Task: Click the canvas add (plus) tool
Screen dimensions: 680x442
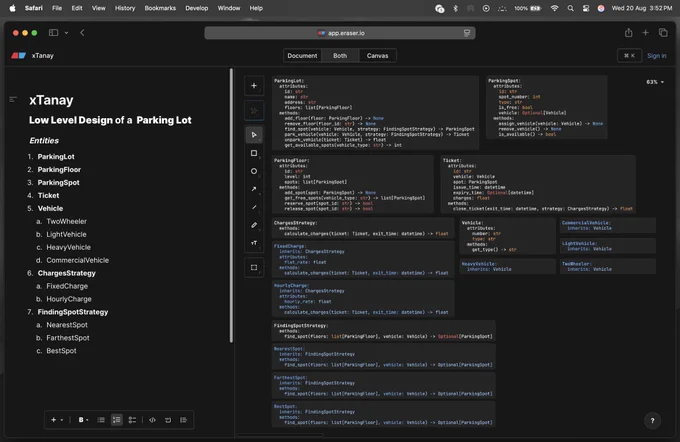Action: point(254,85)
